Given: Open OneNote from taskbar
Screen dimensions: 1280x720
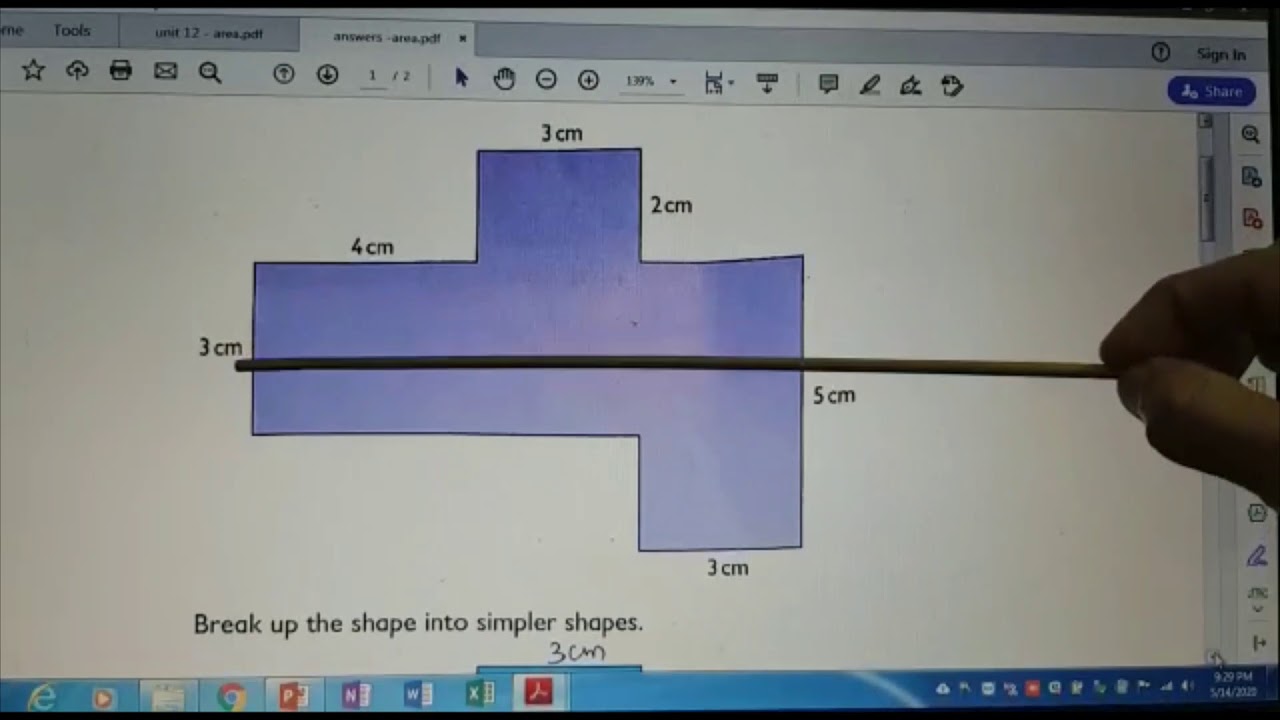Looking at the screenshot, I should (x=356, y=694).
